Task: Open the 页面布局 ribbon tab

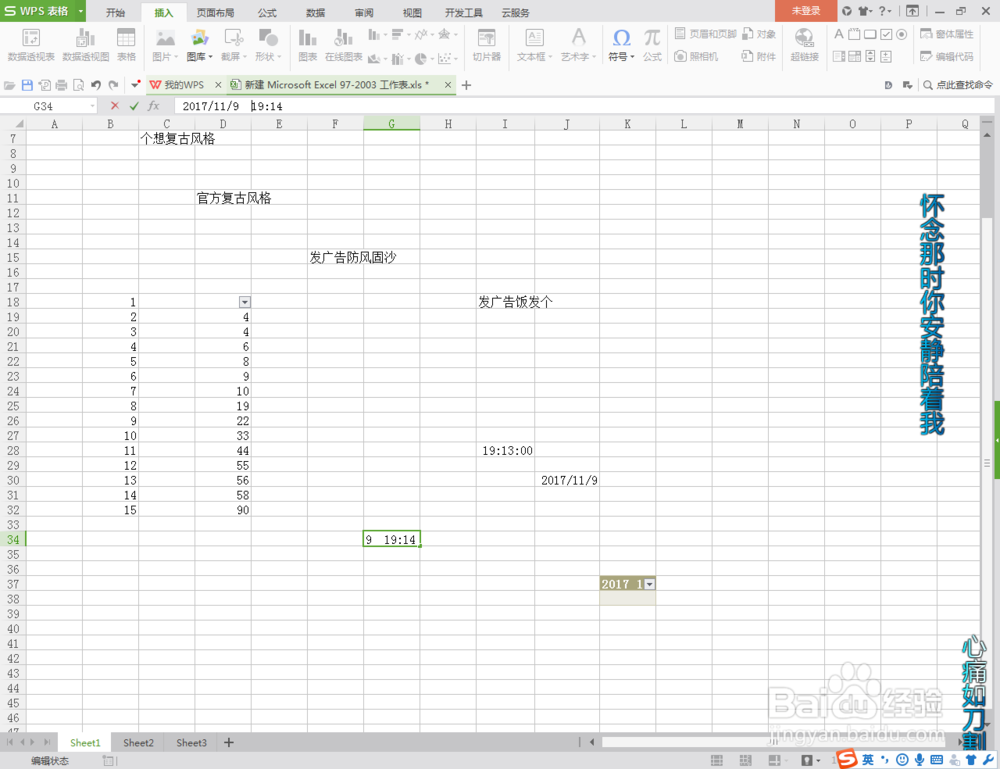Action: (215, 13)
